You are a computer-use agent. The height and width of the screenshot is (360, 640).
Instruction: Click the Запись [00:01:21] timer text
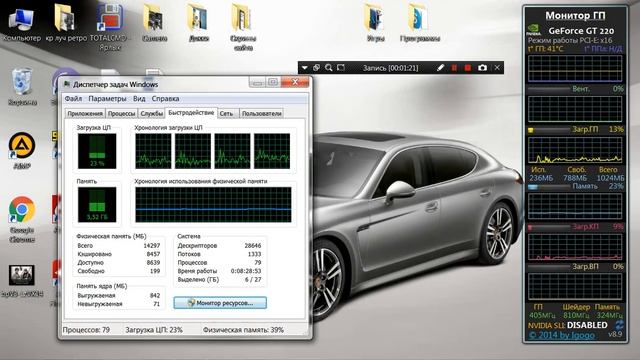click(x=391, y=68)
